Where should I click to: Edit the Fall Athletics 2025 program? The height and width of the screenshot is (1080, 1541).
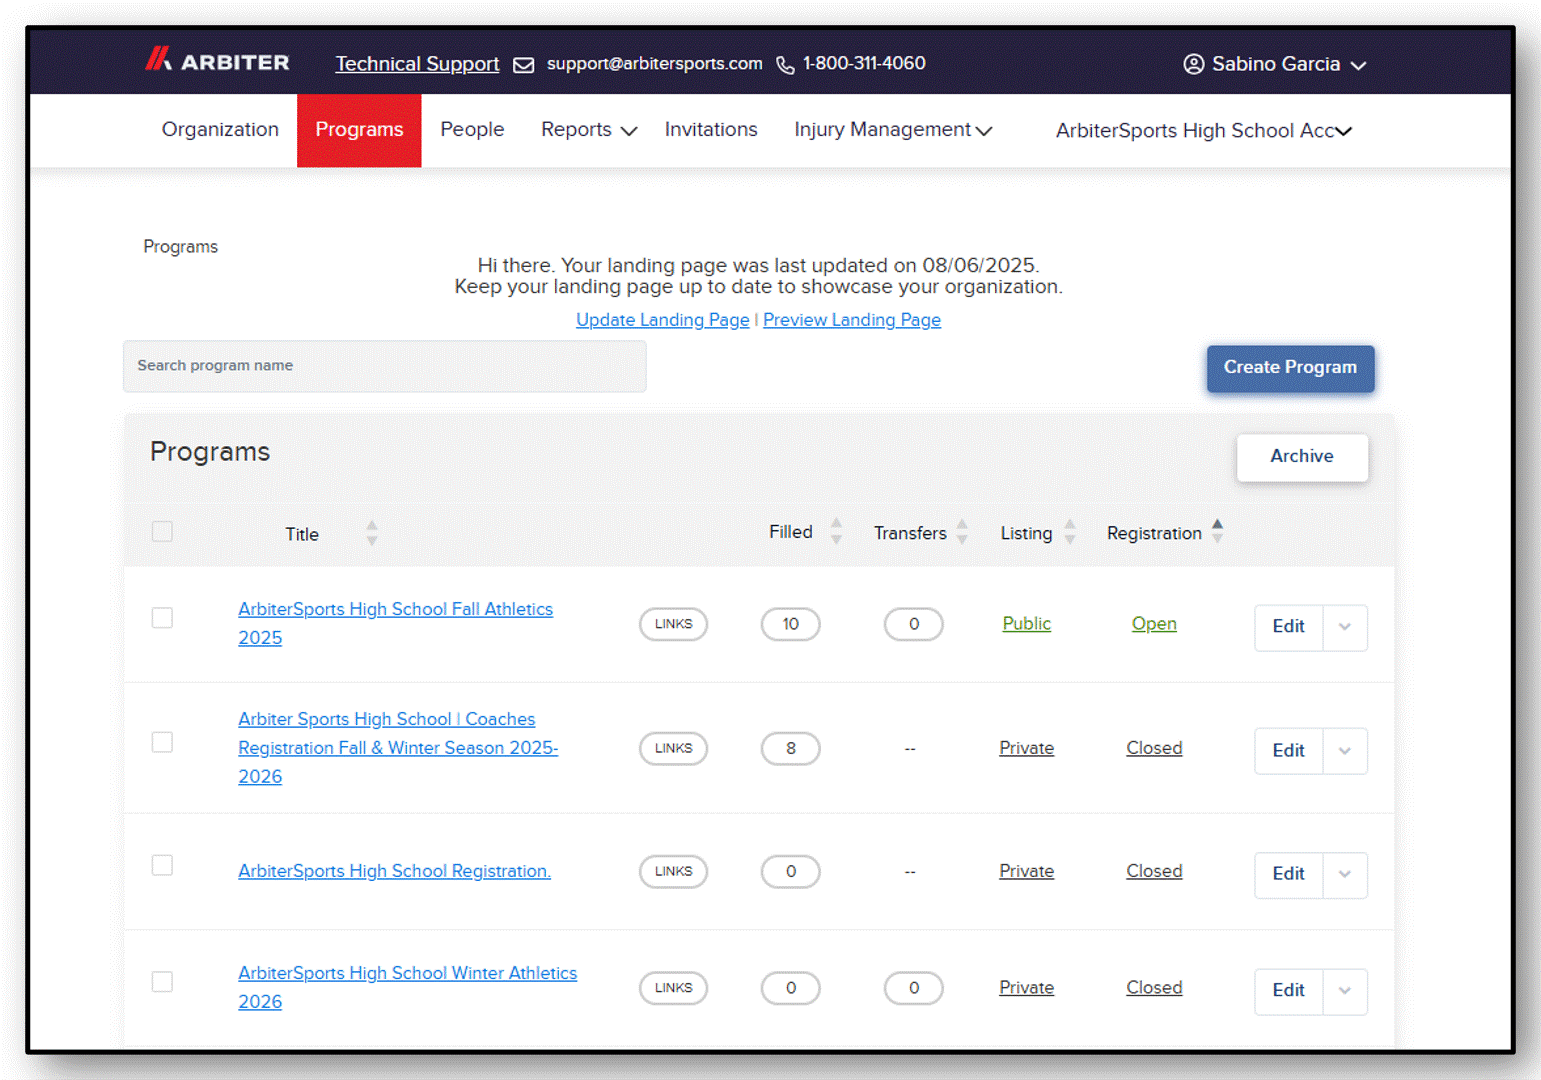(x=1288, y=627)
